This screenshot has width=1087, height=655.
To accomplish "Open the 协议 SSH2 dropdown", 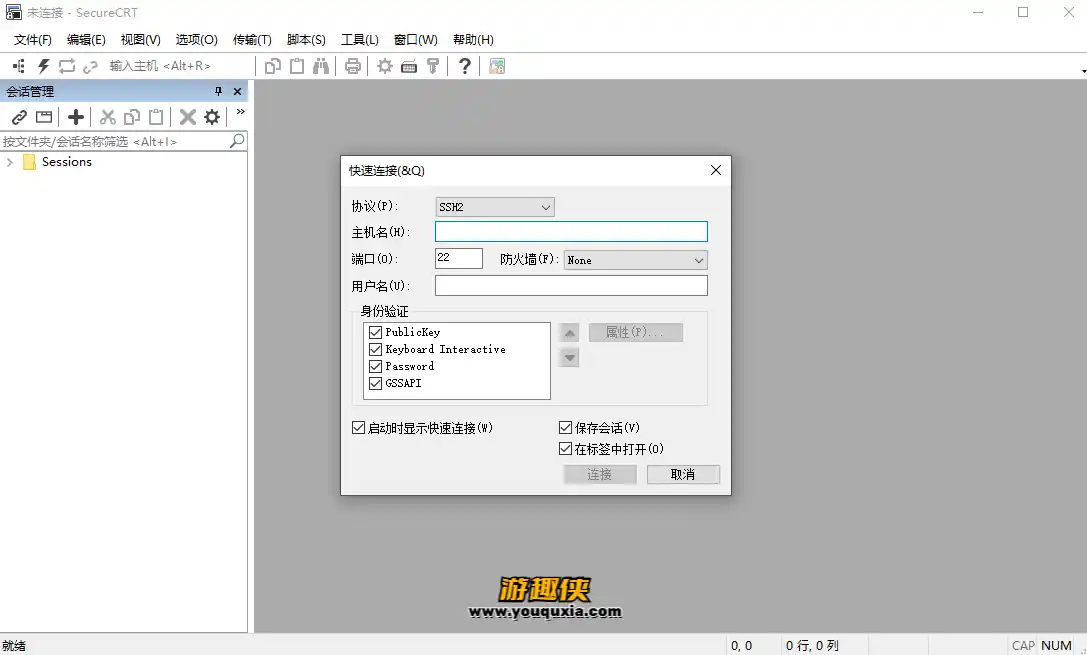I will point(495,207).
